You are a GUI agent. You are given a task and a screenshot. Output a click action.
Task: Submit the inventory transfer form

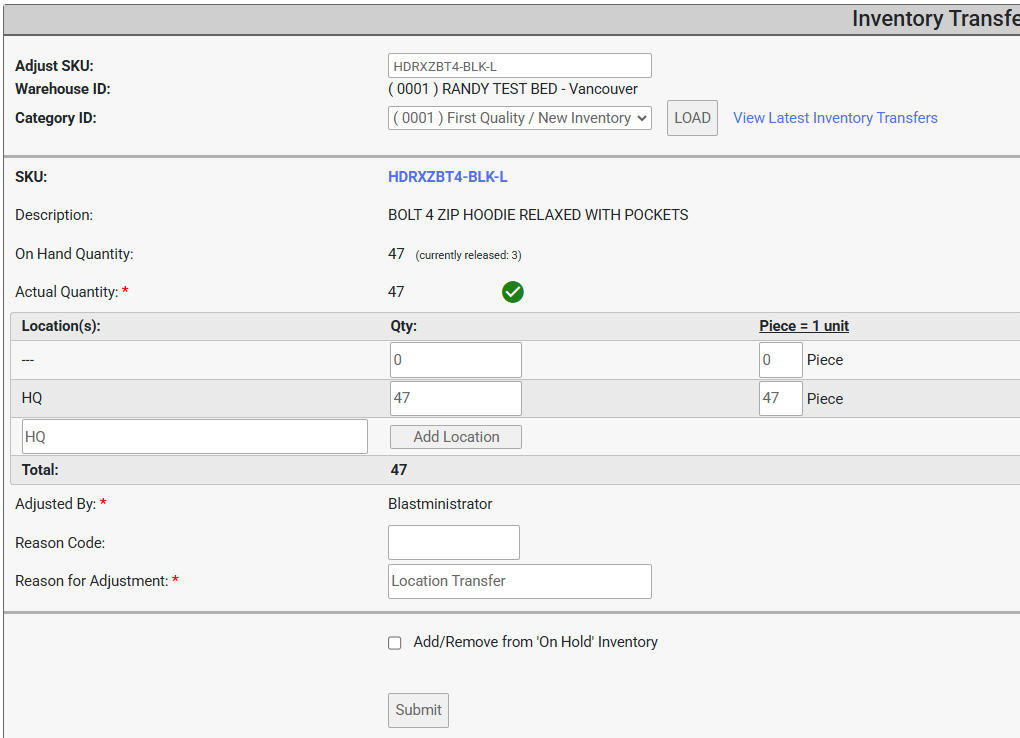[418, 710]
